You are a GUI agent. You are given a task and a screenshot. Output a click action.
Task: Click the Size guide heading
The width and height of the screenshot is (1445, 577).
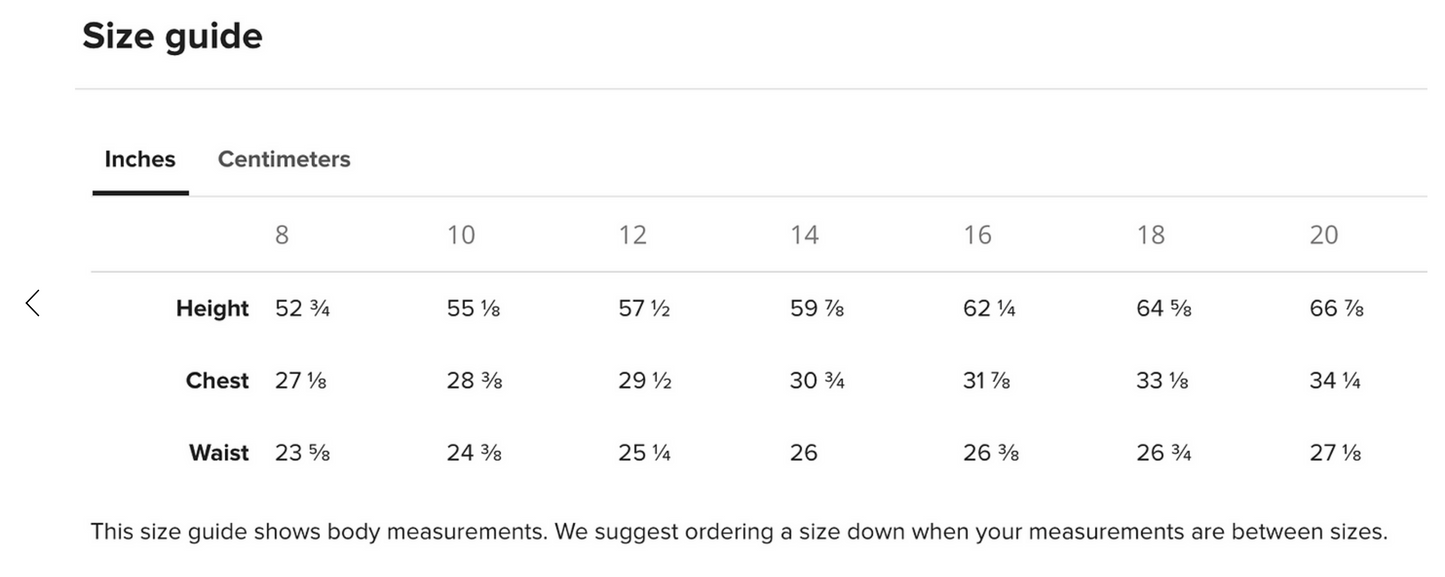tap(172, 37)
